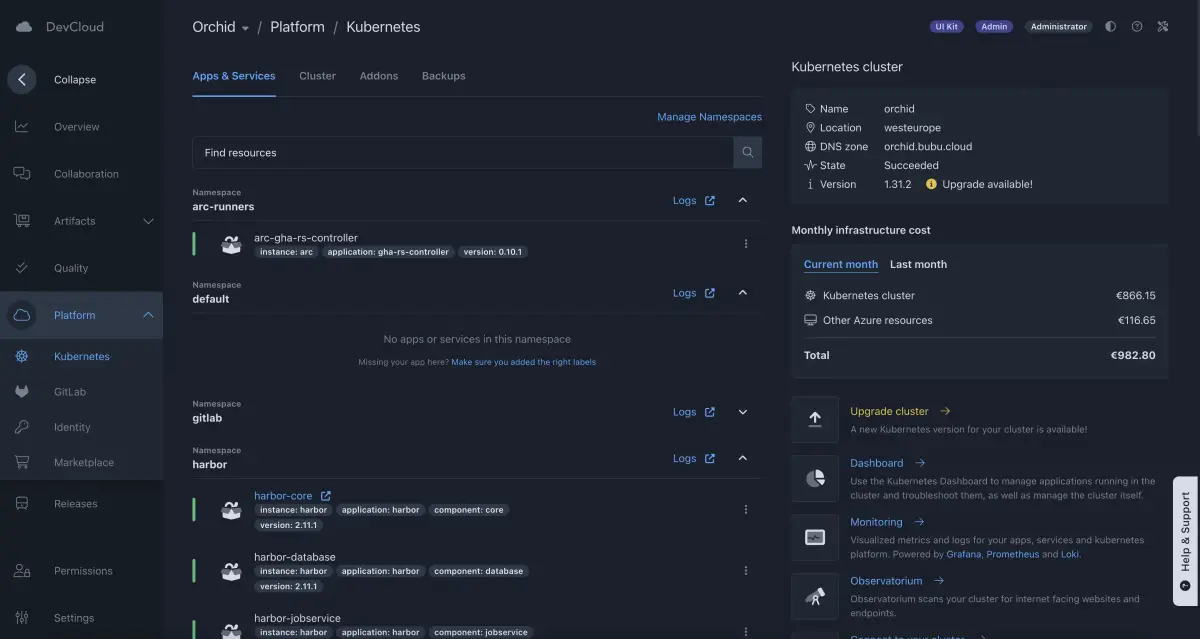Click the Artifacts cart icon
Screen dimensions: 1200x639
click(x=22, y=221)
